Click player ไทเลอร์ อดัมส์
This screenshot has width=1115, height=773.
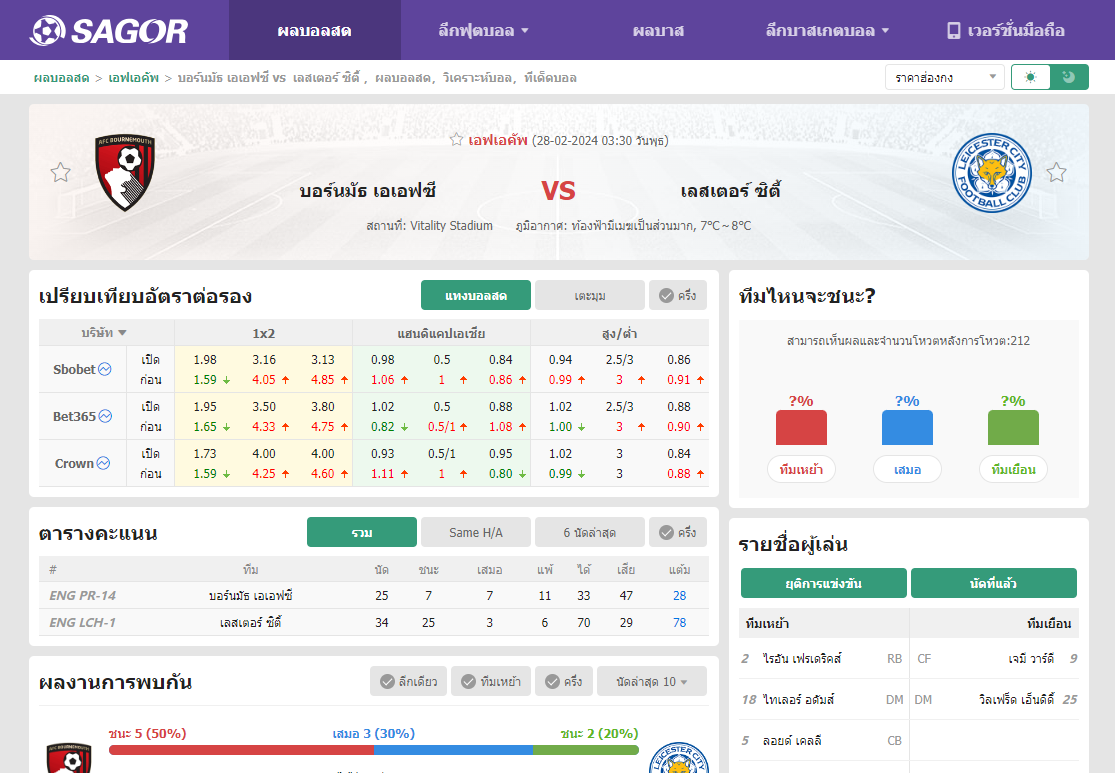coord(799,699)
